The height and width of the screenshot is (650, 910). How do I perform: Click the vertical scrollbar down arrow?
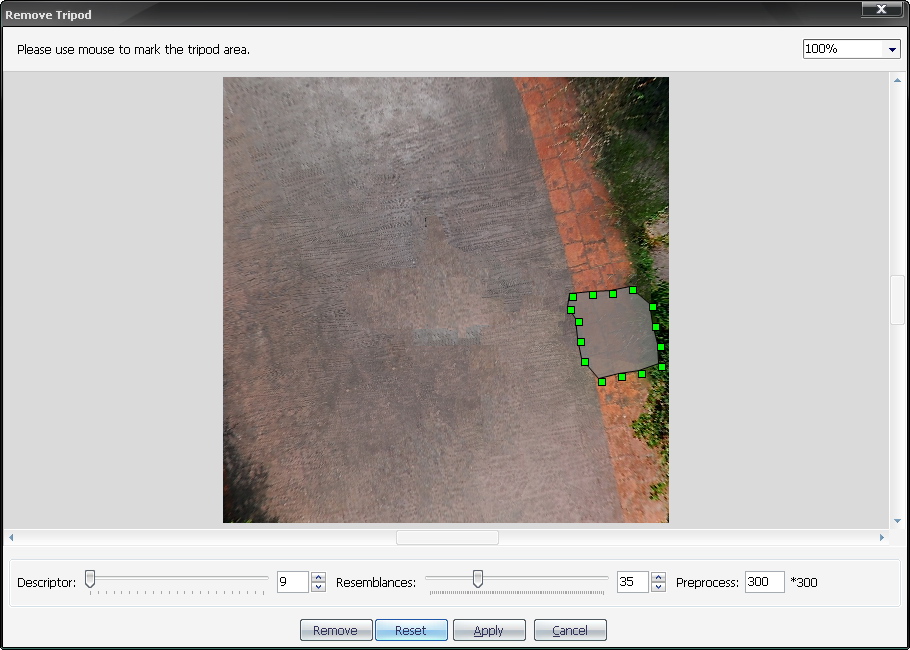[x=897, y=521]
